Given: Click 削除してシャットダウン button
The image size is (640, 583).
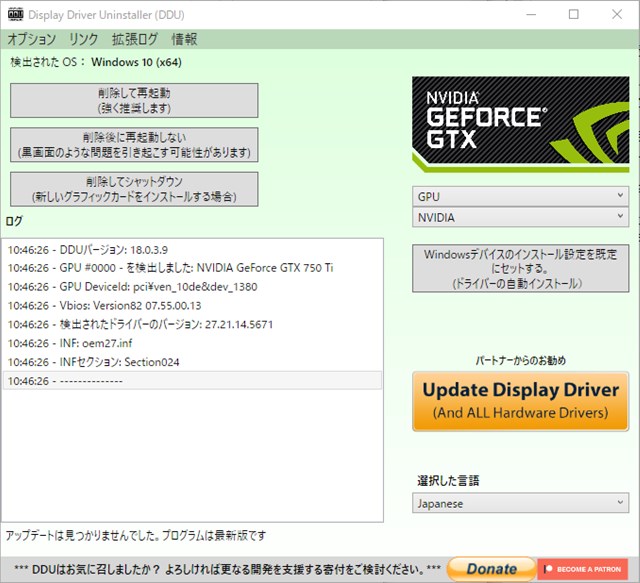Looking at the screenshot, I should coord(134,189).
